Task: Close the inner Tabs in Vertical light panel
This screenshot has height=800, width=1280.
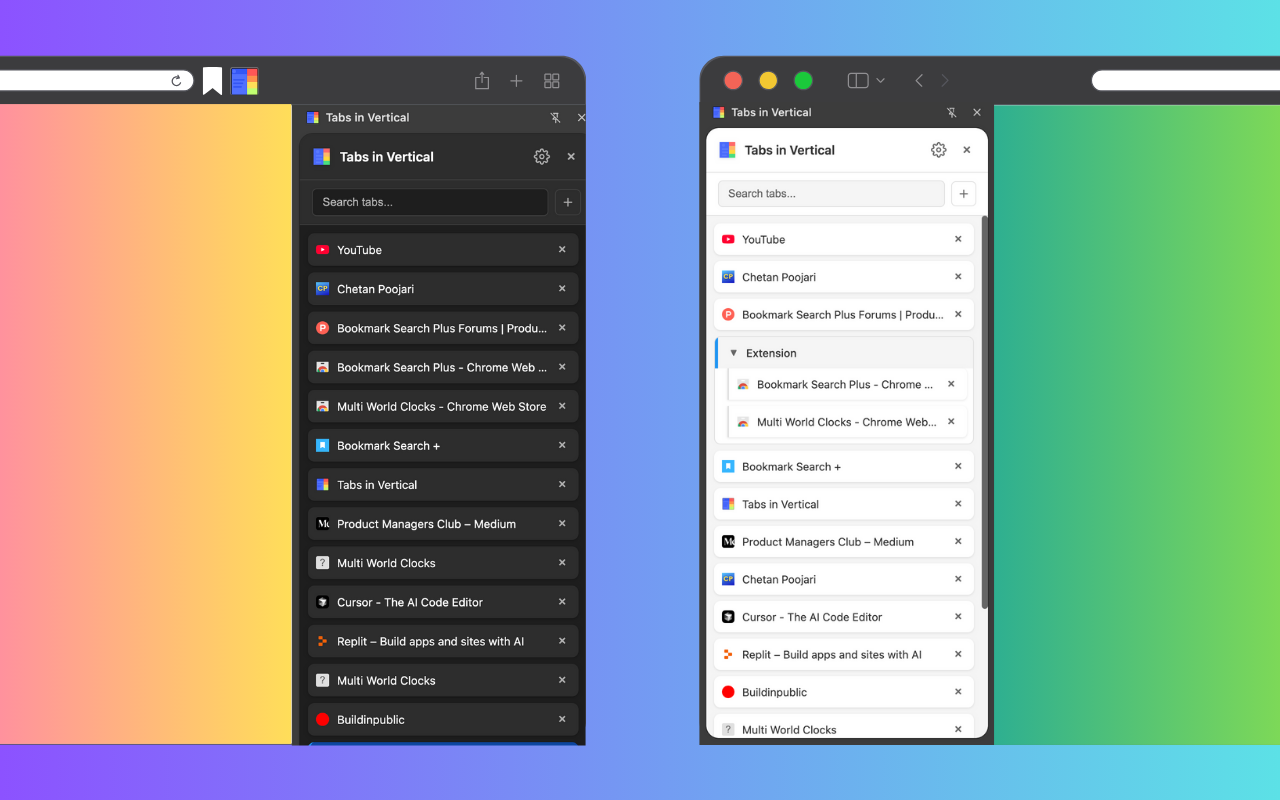Action: click(967, 150)
